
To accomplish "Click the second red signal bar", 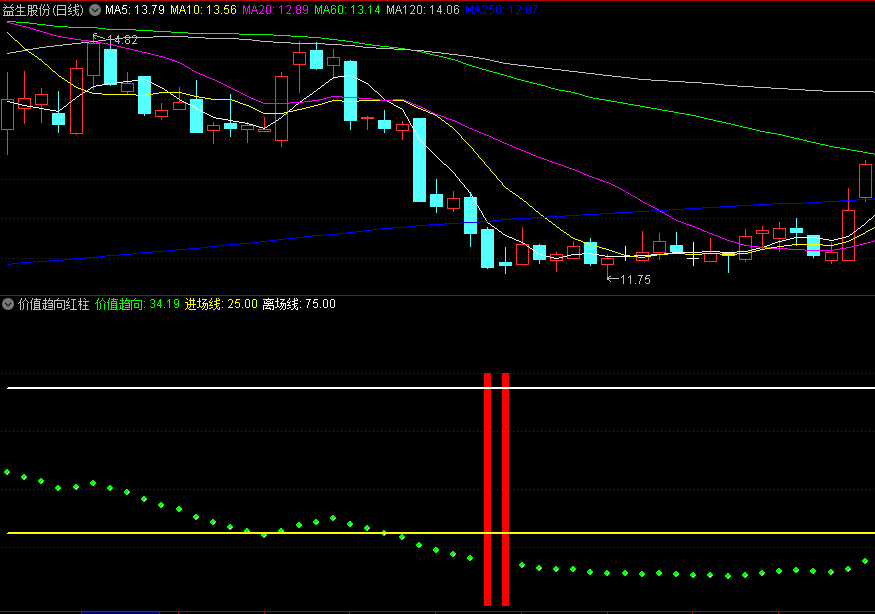I will (505, 490).
